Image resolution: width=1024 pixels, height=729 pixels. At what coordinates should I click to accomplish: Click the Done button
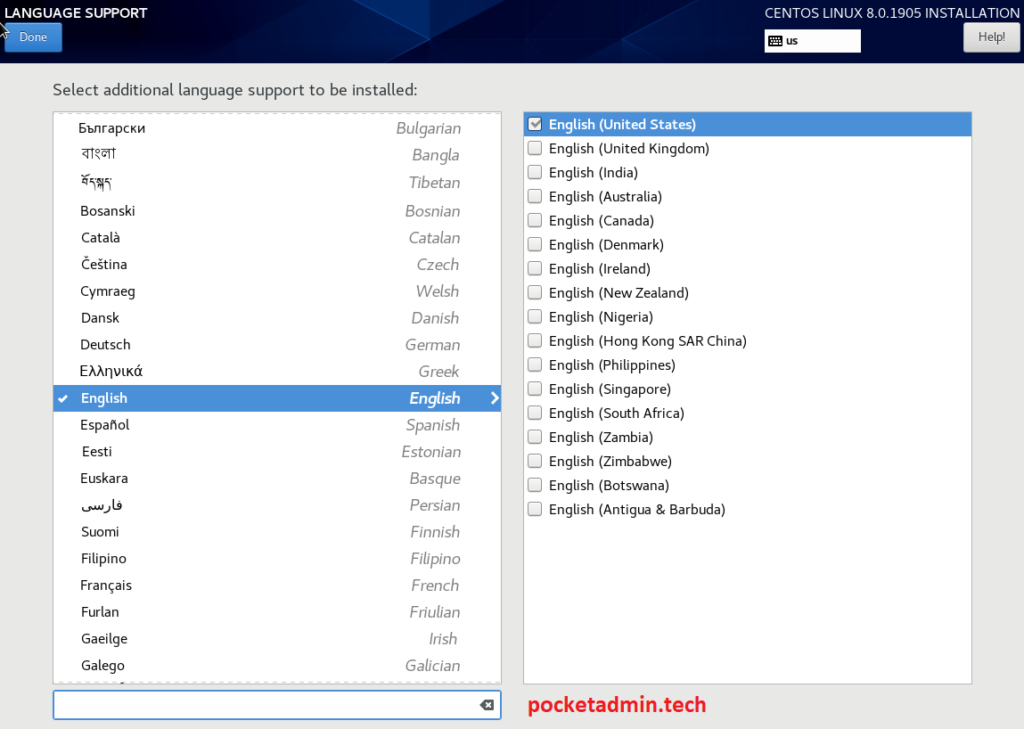pyautogui.click(x=33, y=37)
